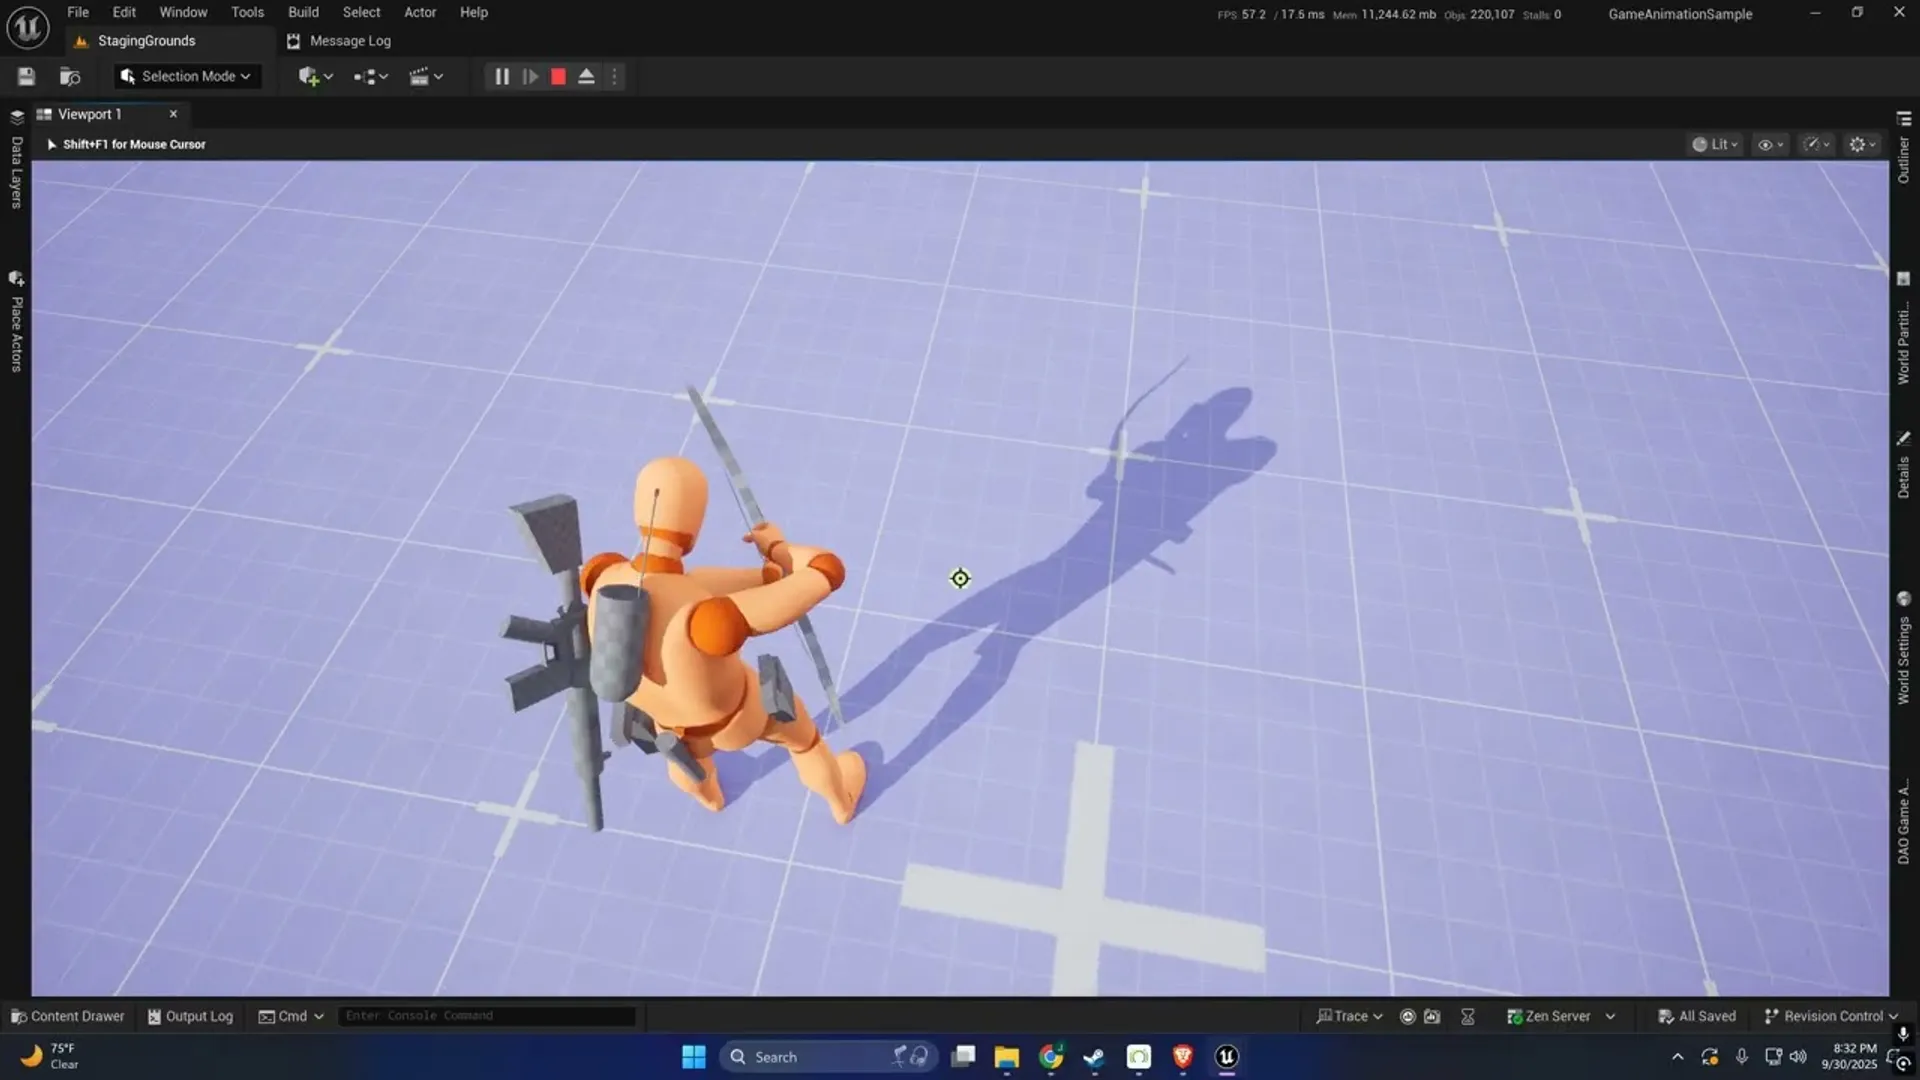Switch to the Message Log tab
Screen dimensions: 1920x1080
[x=339, y=41]
